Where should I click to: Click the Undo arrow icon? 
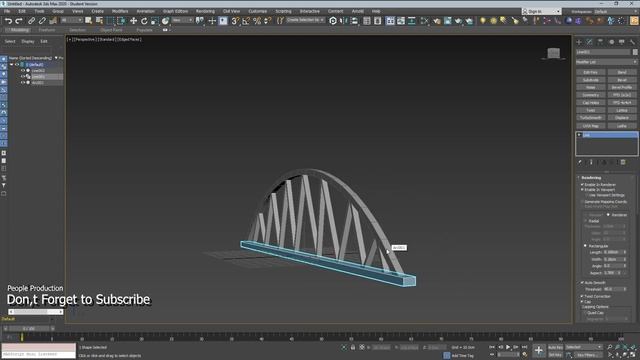coord(8,21)
